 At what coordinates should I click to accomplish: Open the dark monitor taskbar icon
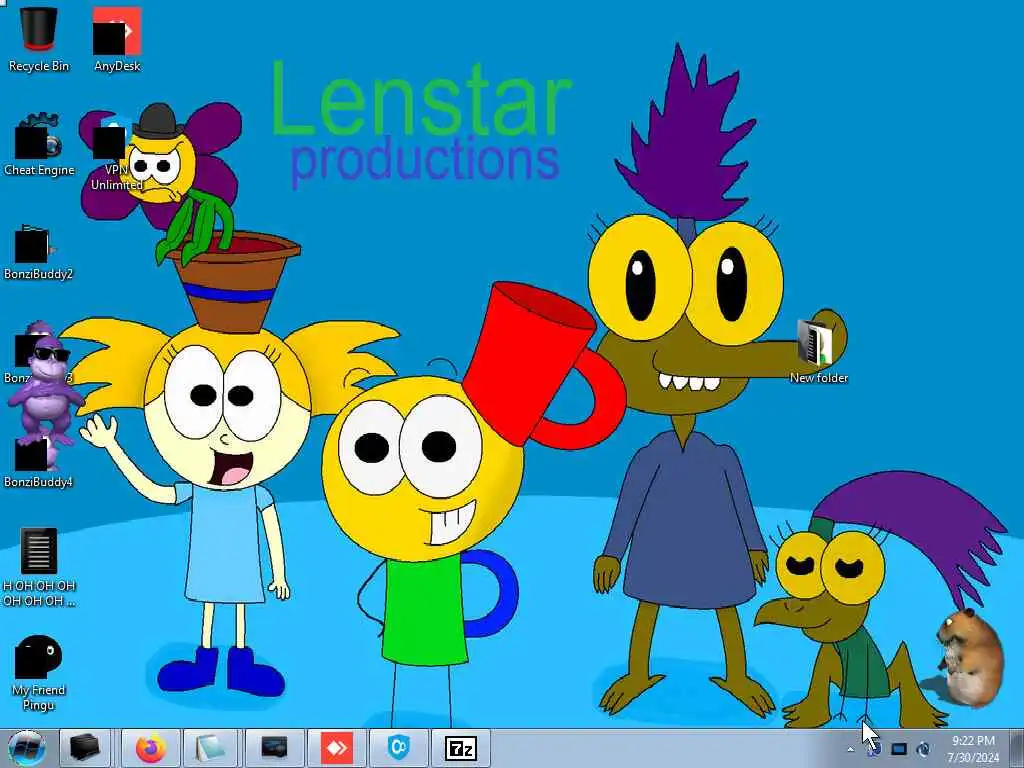274,748
